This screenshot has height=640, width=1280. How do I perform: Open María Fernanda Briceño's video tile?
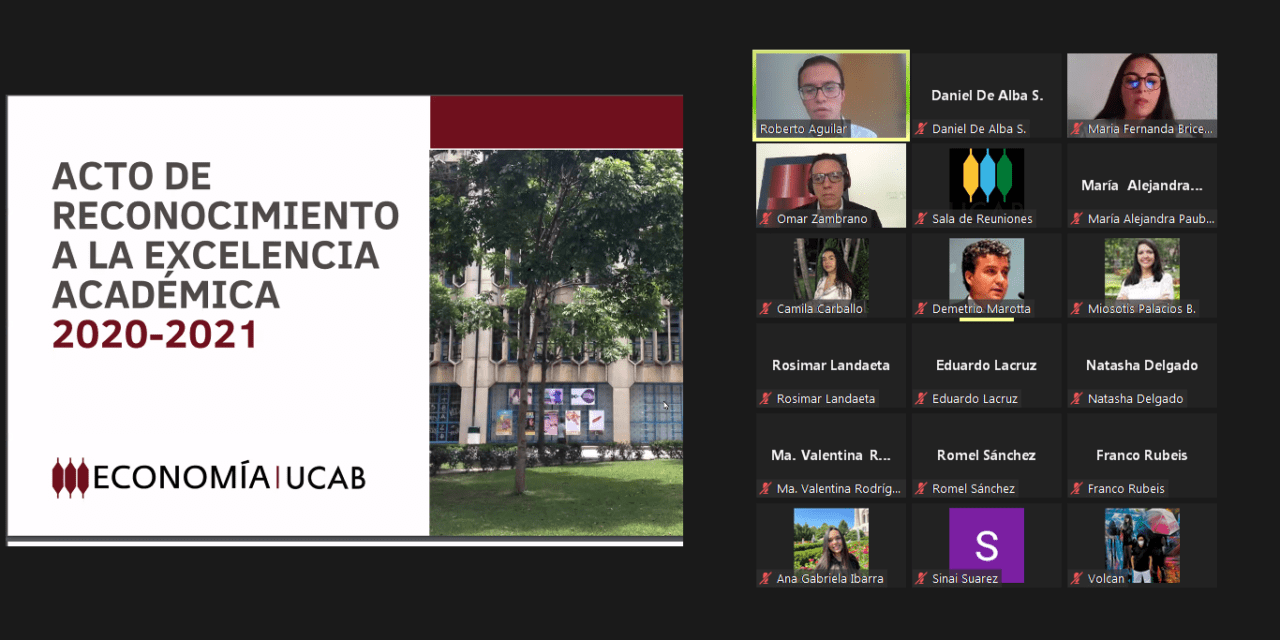coord(1141,88)
